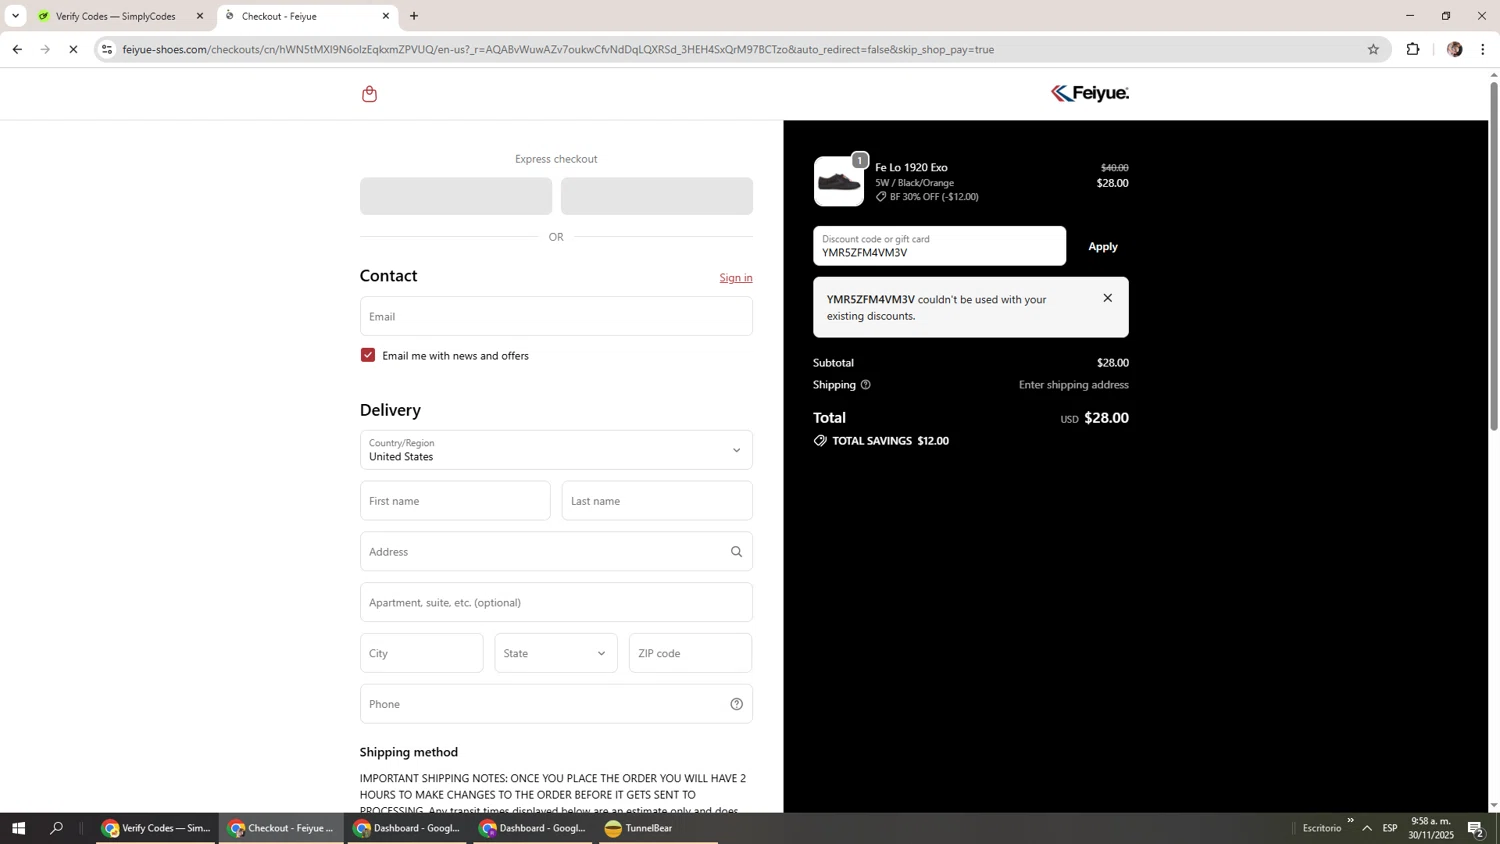Image resolution: width=1500 pixels, height=844 pixels.
Task: Open the tab search dropdown arrow
Action: 15,16
